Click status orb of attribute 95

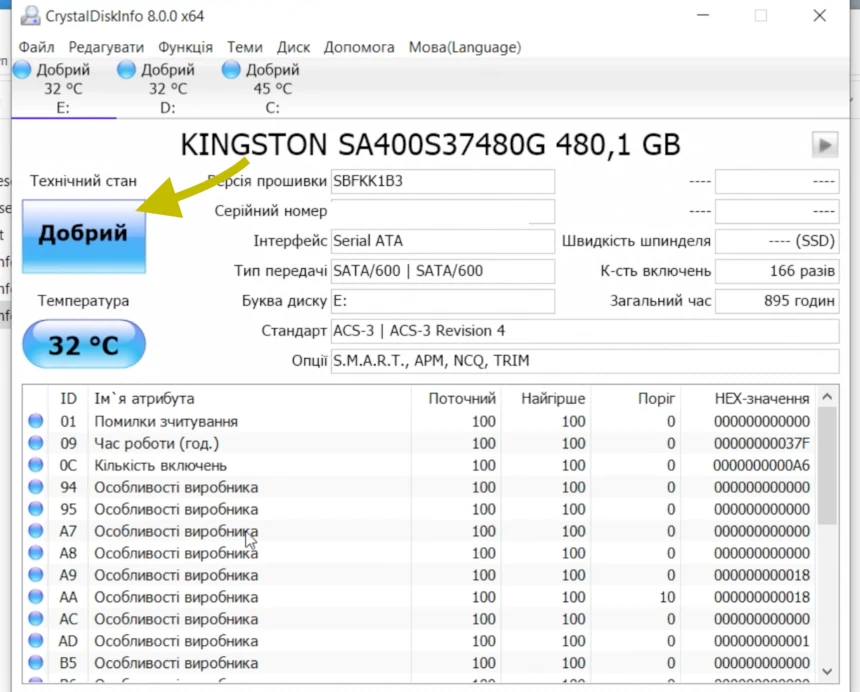click(x=36, y=509)
